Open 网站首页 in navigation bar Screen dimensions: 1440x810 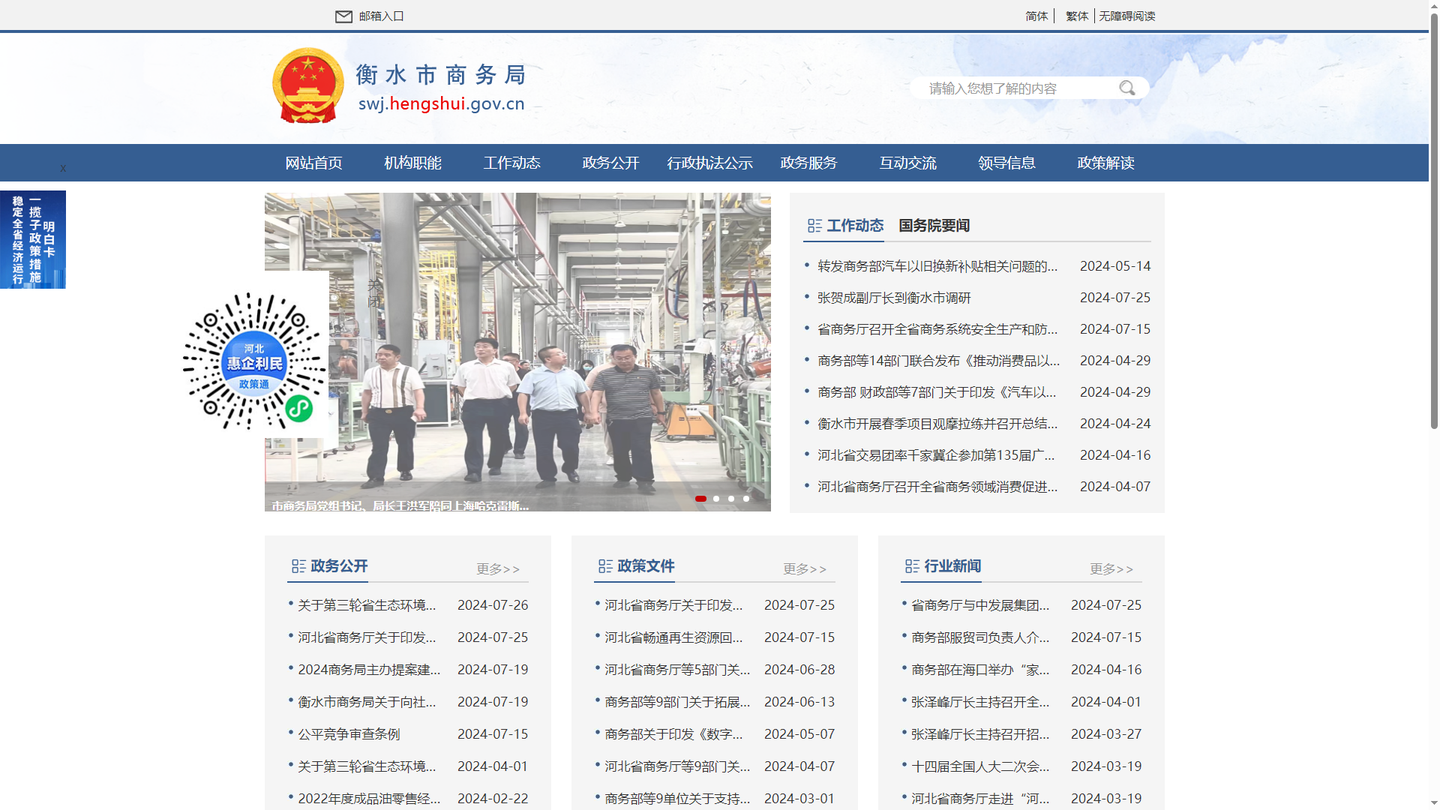[x=314, y=163]
